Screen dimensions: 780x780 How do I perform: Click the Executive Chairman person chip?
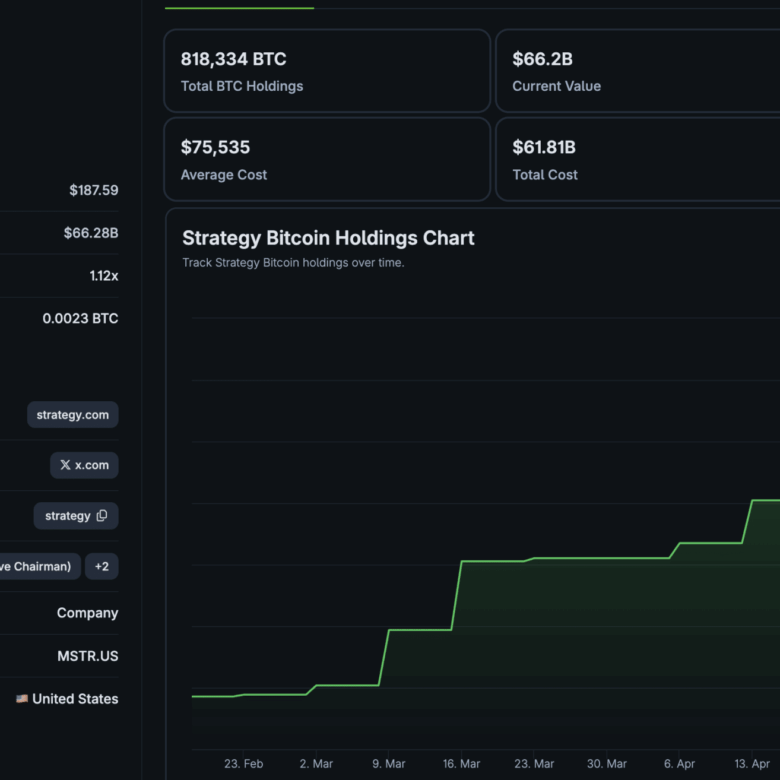click(40, 566)
